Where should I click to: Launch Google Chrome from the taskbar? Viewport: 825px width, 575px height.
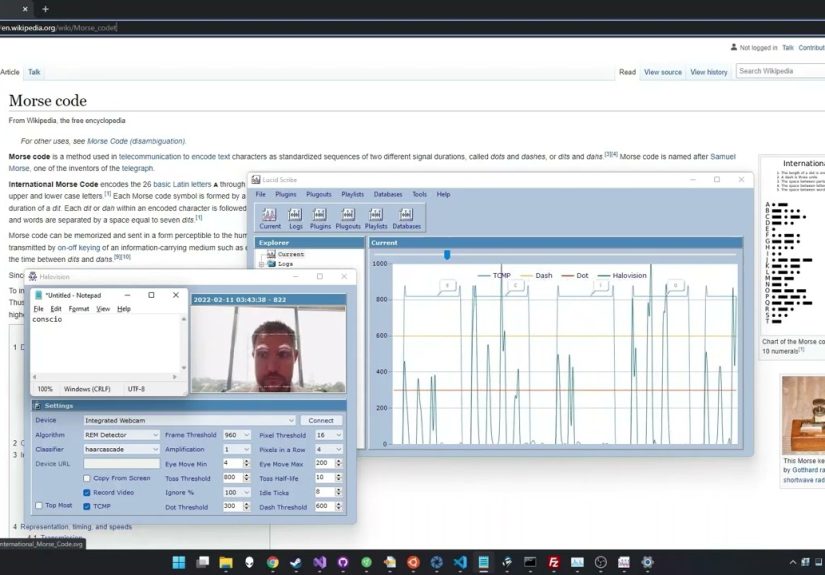(272, 562)
